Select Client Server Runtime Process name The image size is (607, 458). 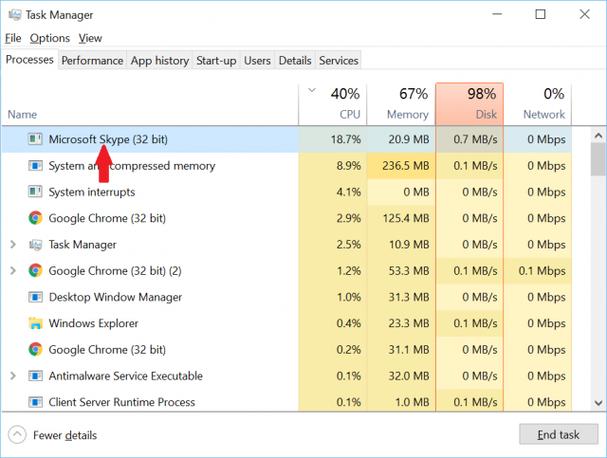(x=122, y=402)
